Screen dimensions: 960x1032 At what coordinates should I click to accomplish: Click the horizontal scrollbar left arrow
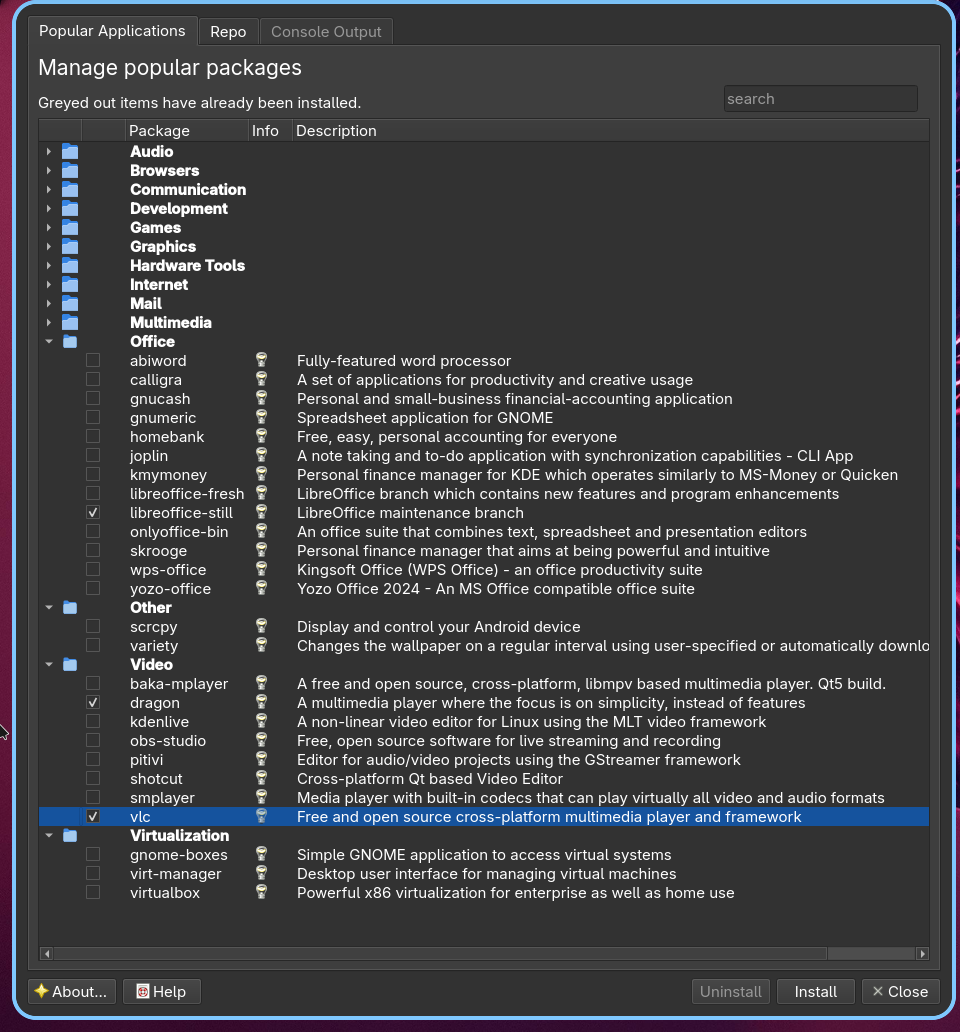coord(46,953)
